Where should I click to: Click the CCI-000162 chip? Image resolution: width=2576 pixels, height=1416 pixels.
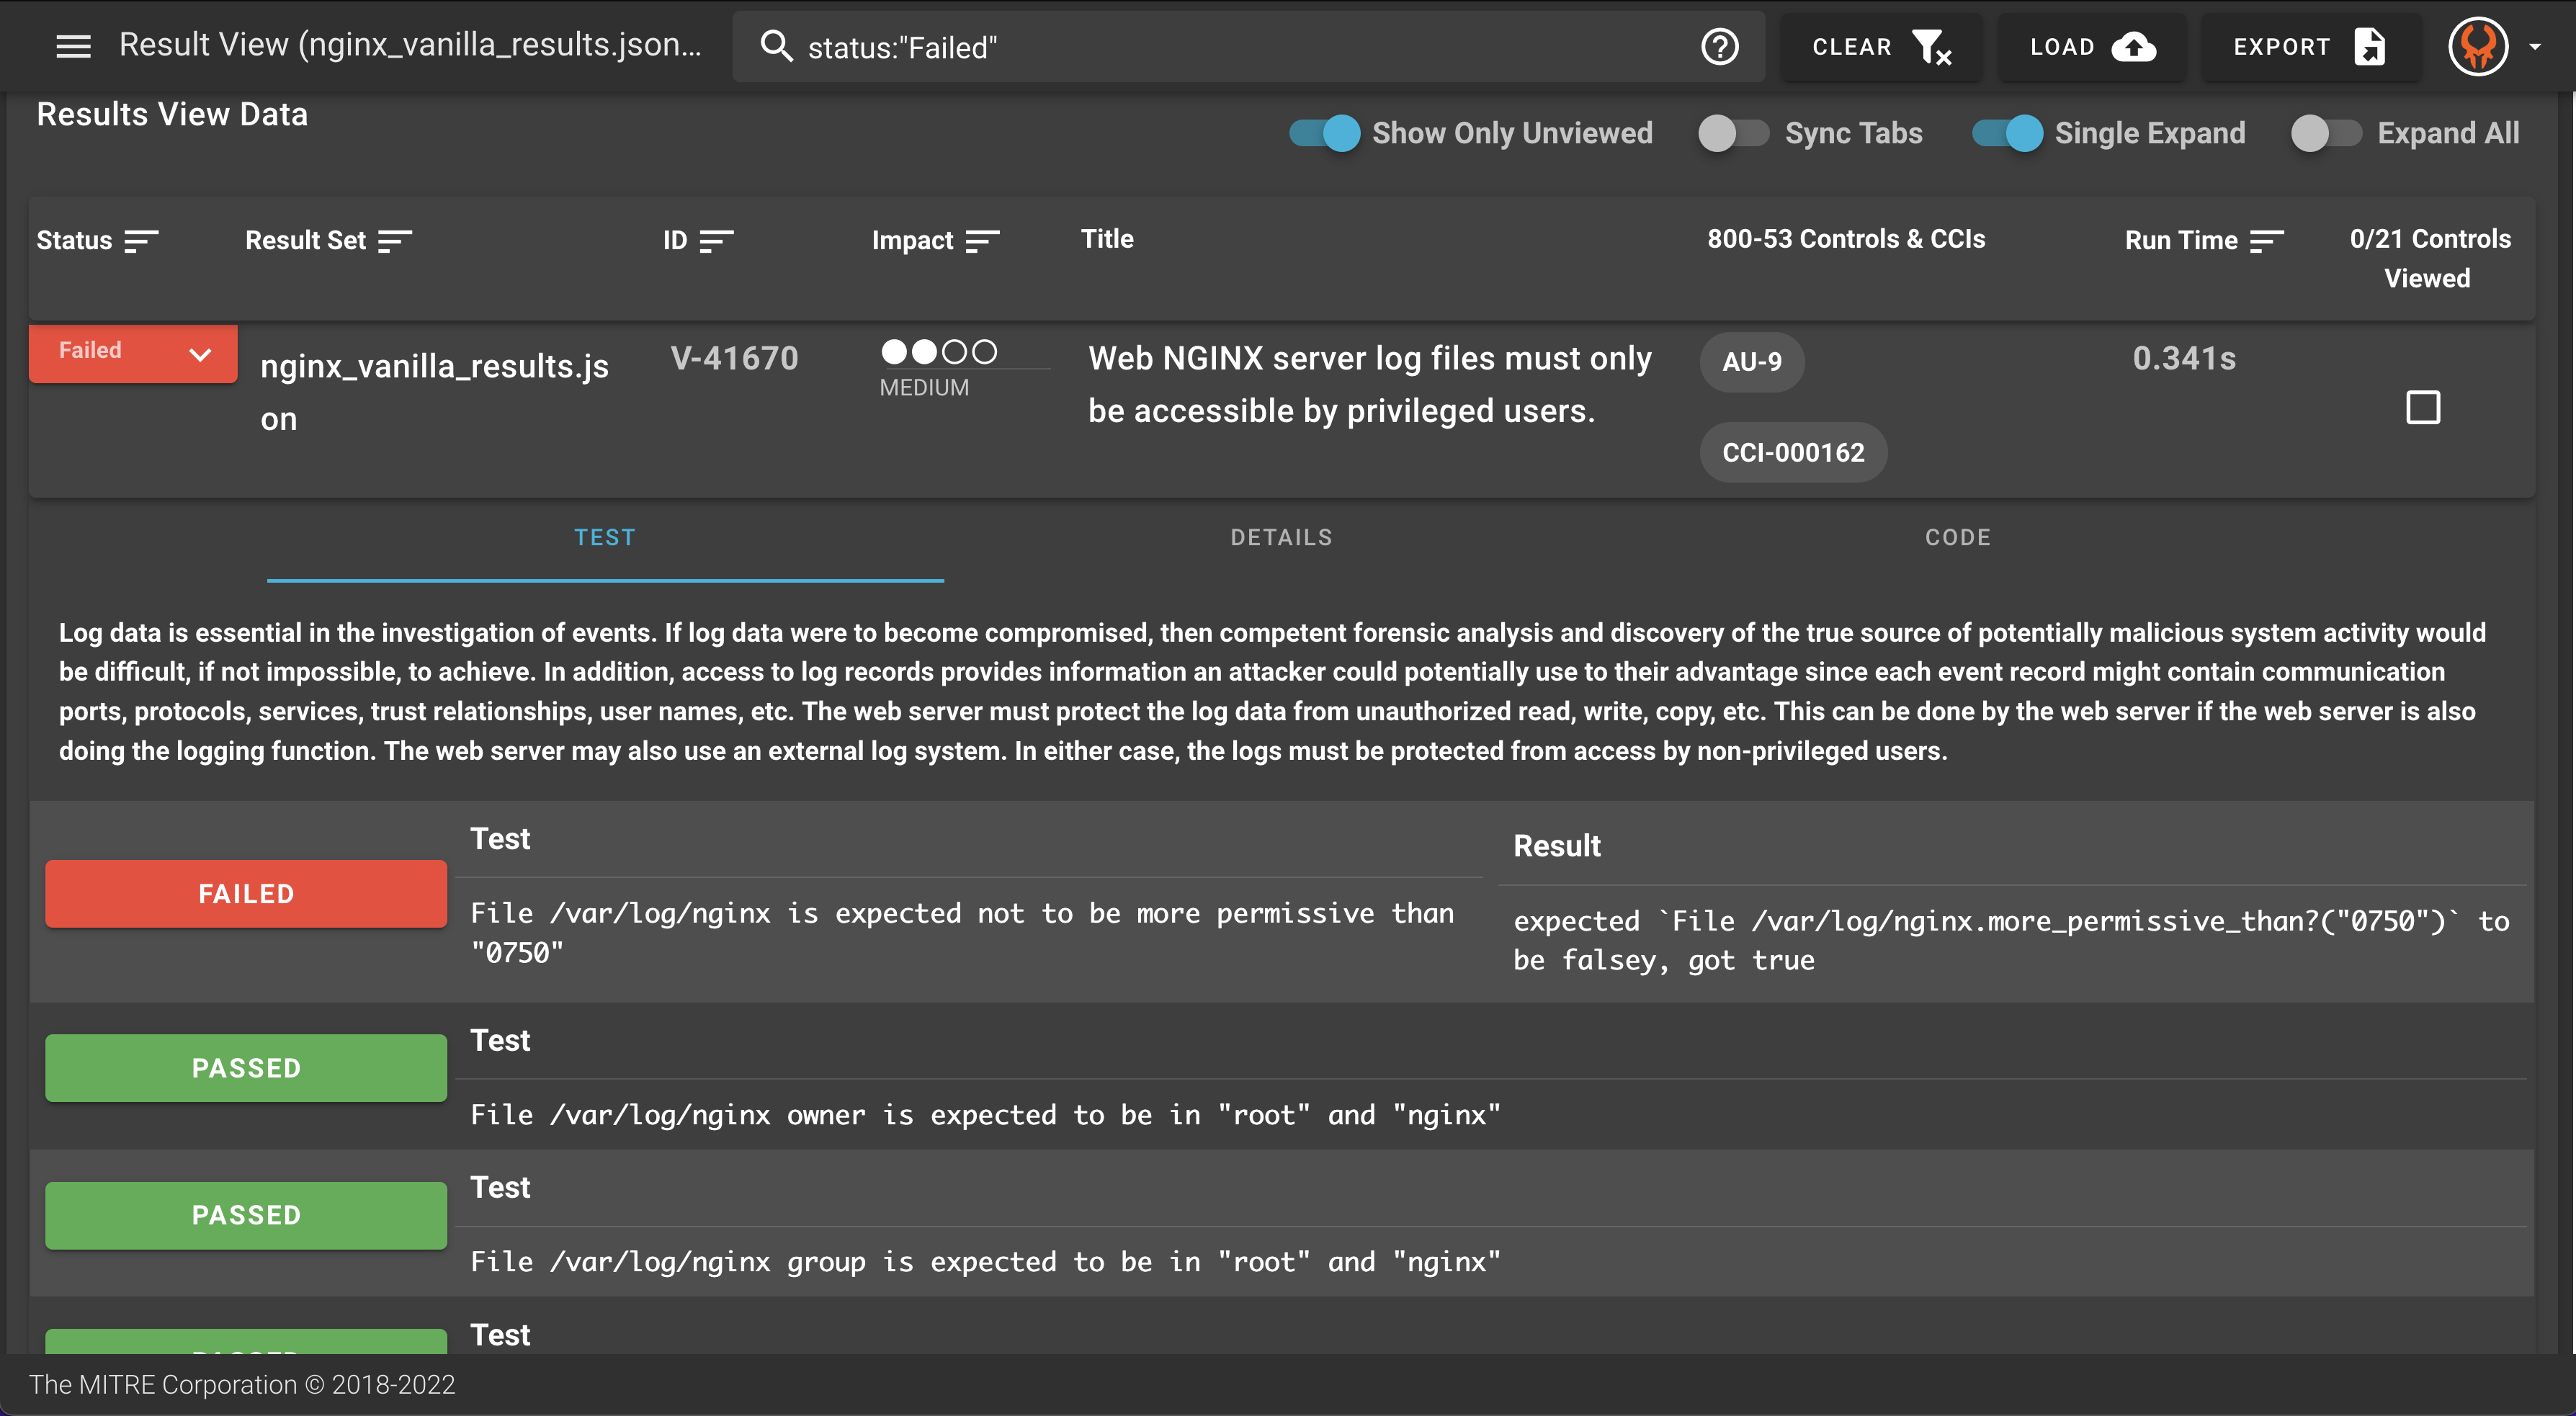pyautogui.click(x=1793, y=453)
